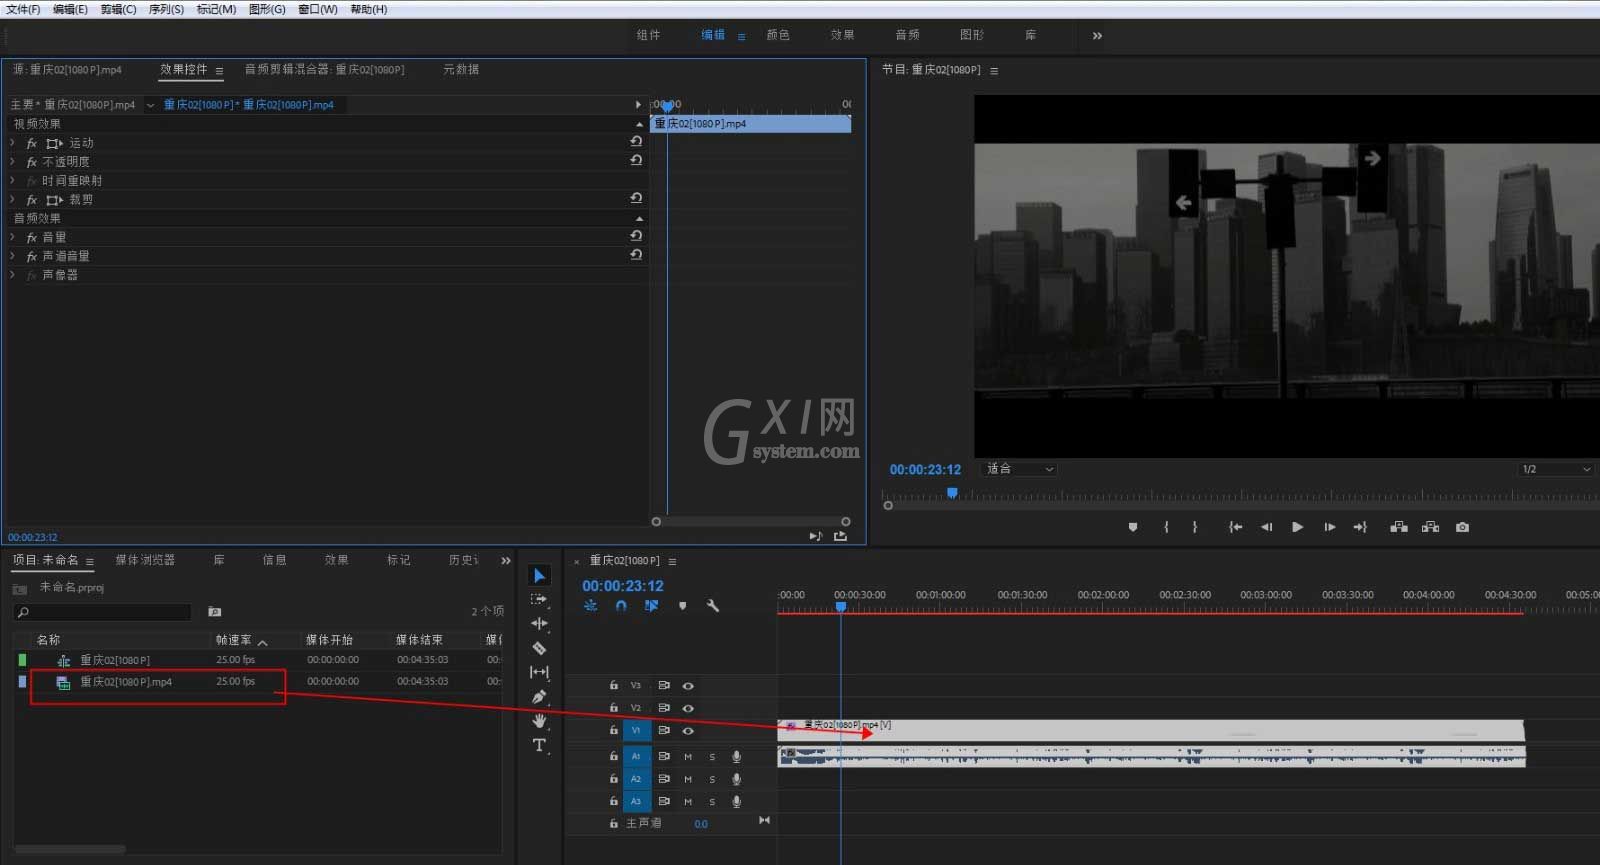
Task: Add marker in timeline header
Action: (683, 605)
